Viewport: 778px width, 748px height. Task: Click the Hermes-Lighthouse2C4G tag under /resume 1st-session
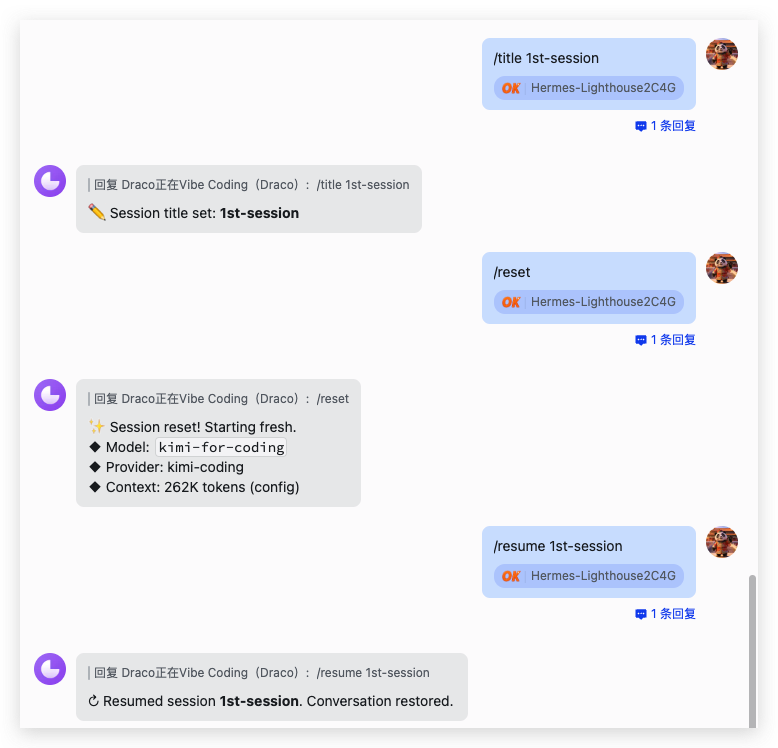pyautogui.click(x=602, y=576)
